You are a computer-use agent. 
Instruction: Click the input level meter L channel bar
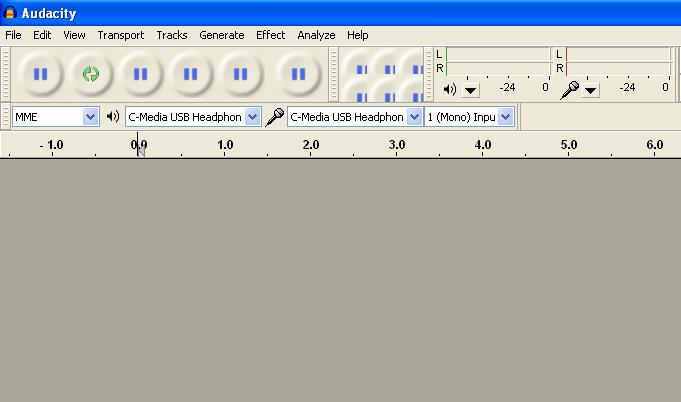[618, 54]
